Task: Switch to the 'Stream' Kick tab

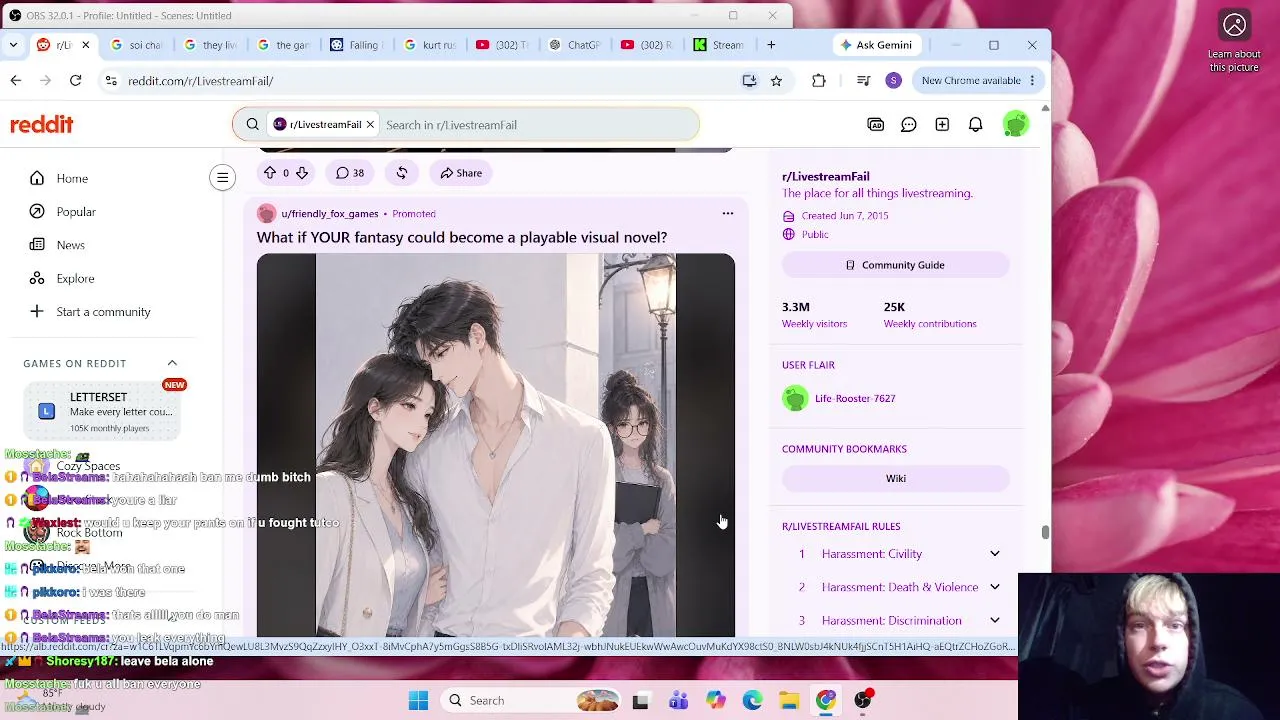Action: point(720,45)
